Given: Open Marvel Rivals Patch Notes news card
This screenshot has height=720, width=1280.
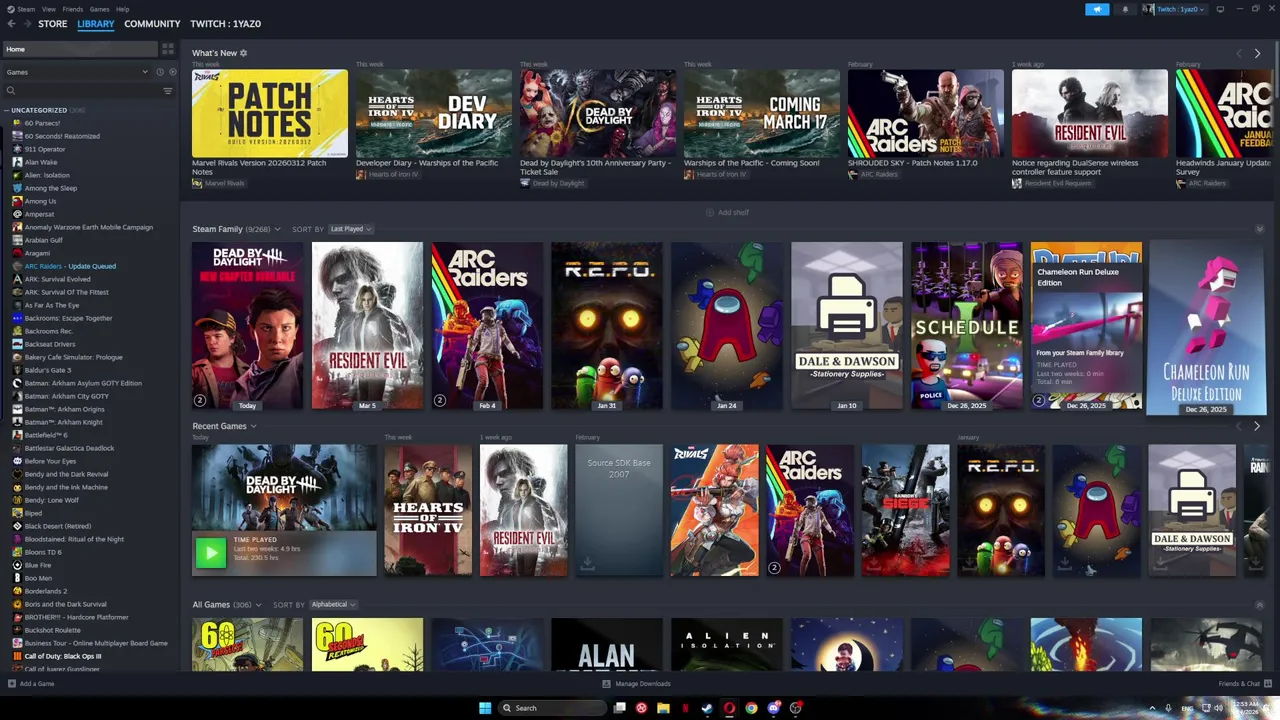Looking at the screenshot, I should (270, 113).
